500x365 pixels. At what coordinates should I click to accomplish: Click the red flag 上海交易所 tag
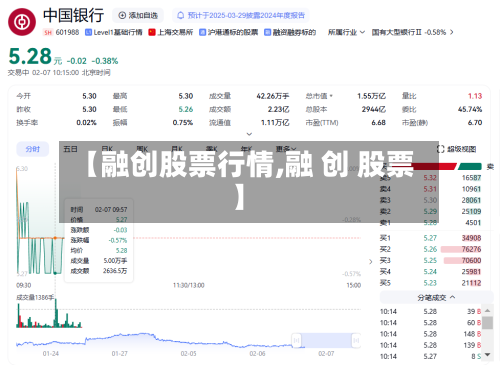171,32
